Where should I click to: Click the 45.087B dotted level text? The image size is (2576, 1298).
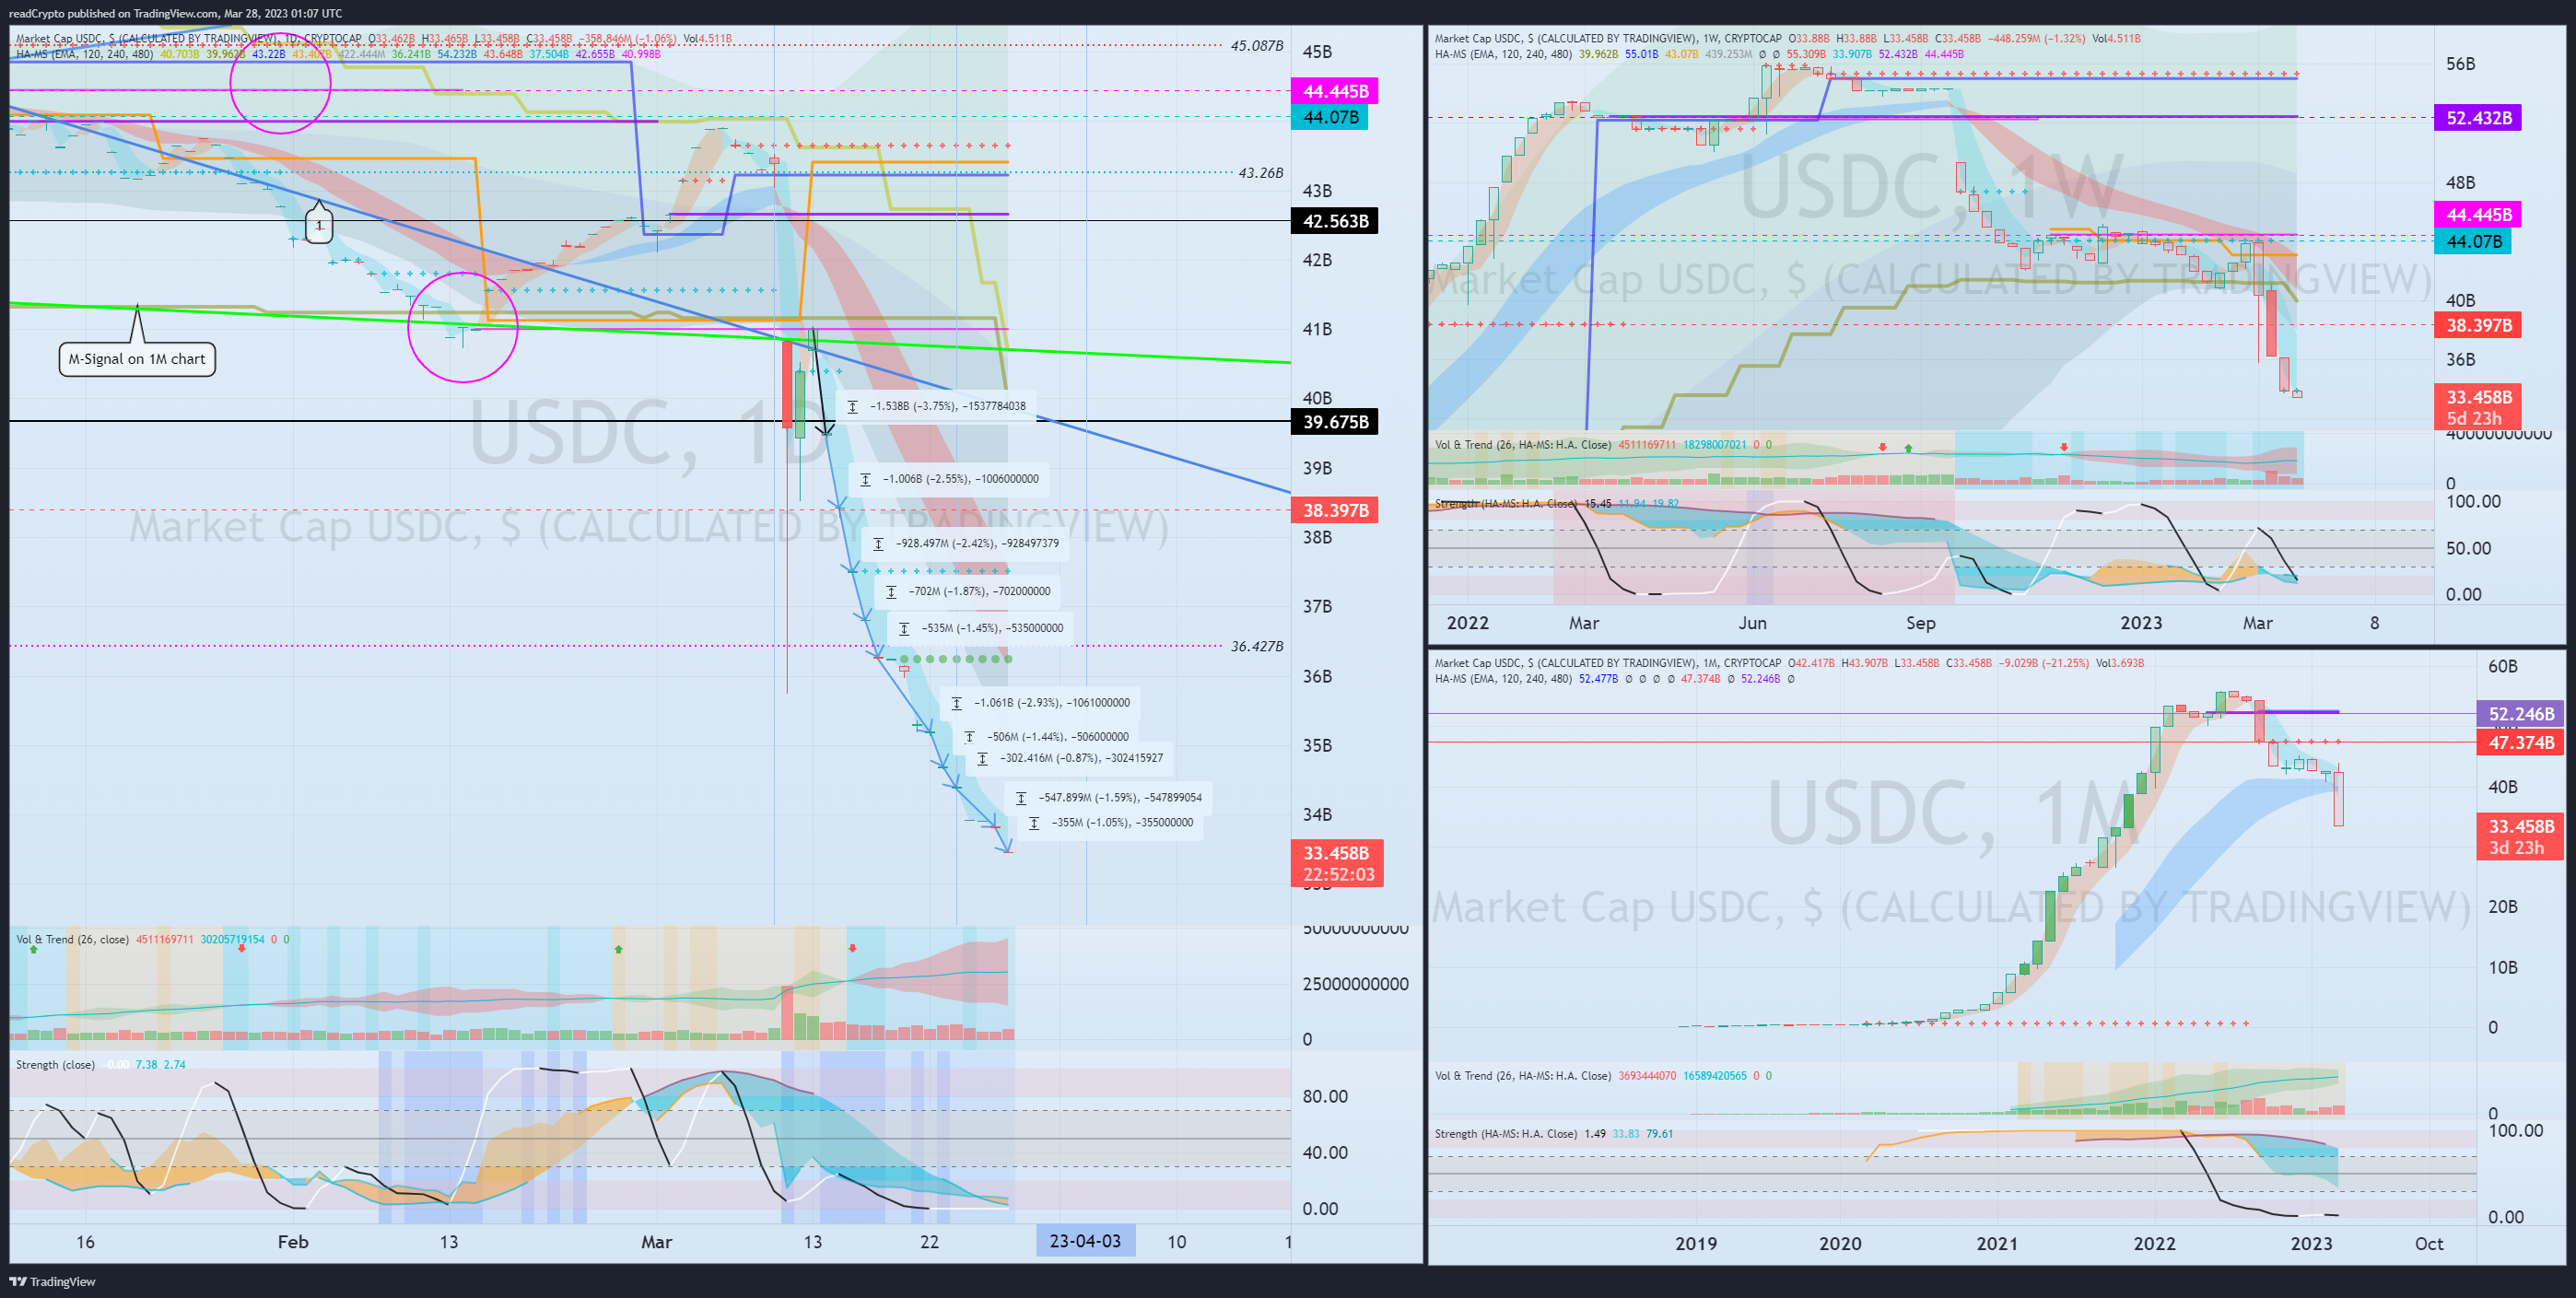point(1256,45)
